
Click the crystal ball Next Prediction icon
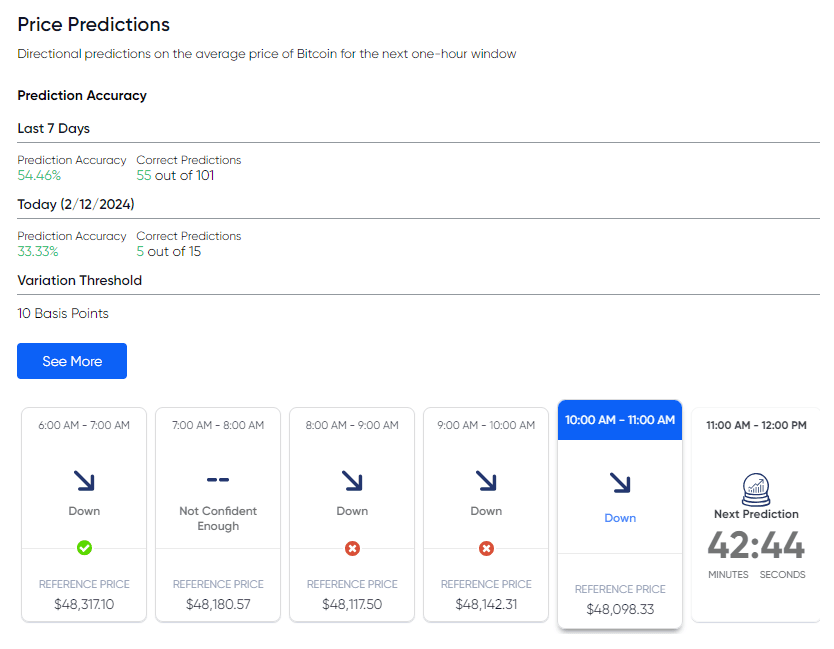coord(756,488)
